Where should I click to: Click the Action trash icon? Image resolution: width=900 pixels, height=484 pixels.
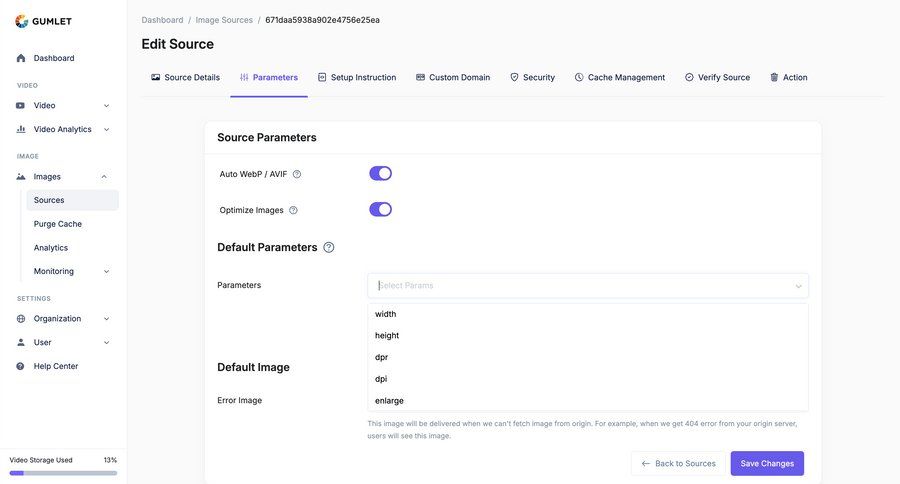tap(774, 77)
